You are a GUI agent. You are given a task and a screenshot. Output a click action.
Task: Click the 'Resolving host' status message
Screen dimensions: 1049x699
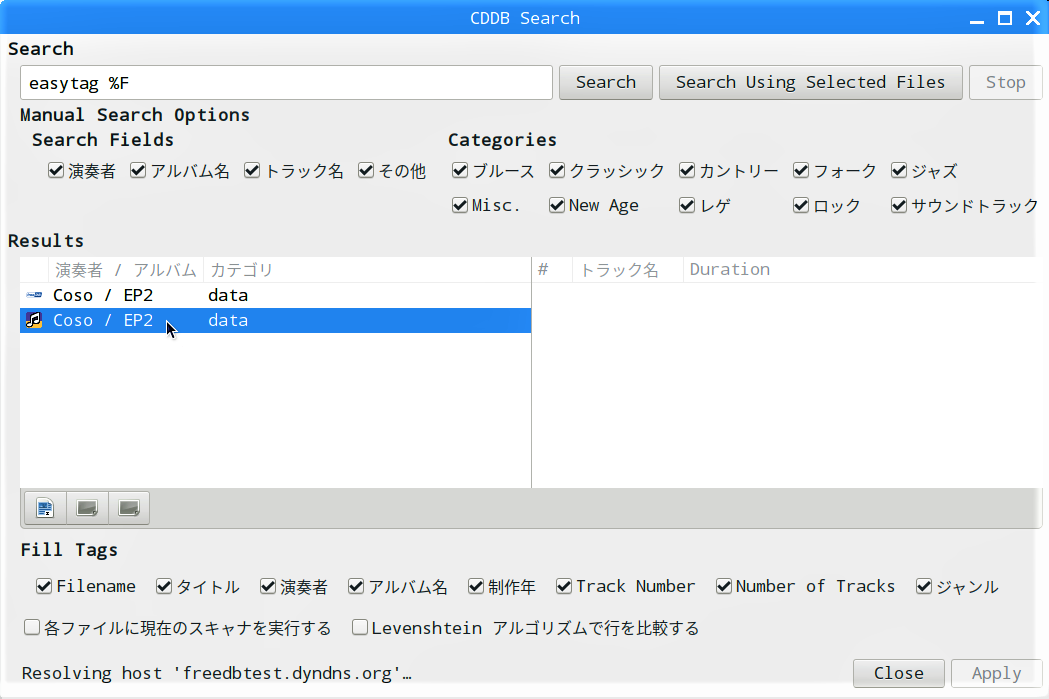pyautogui.click(x=216, y=674)
